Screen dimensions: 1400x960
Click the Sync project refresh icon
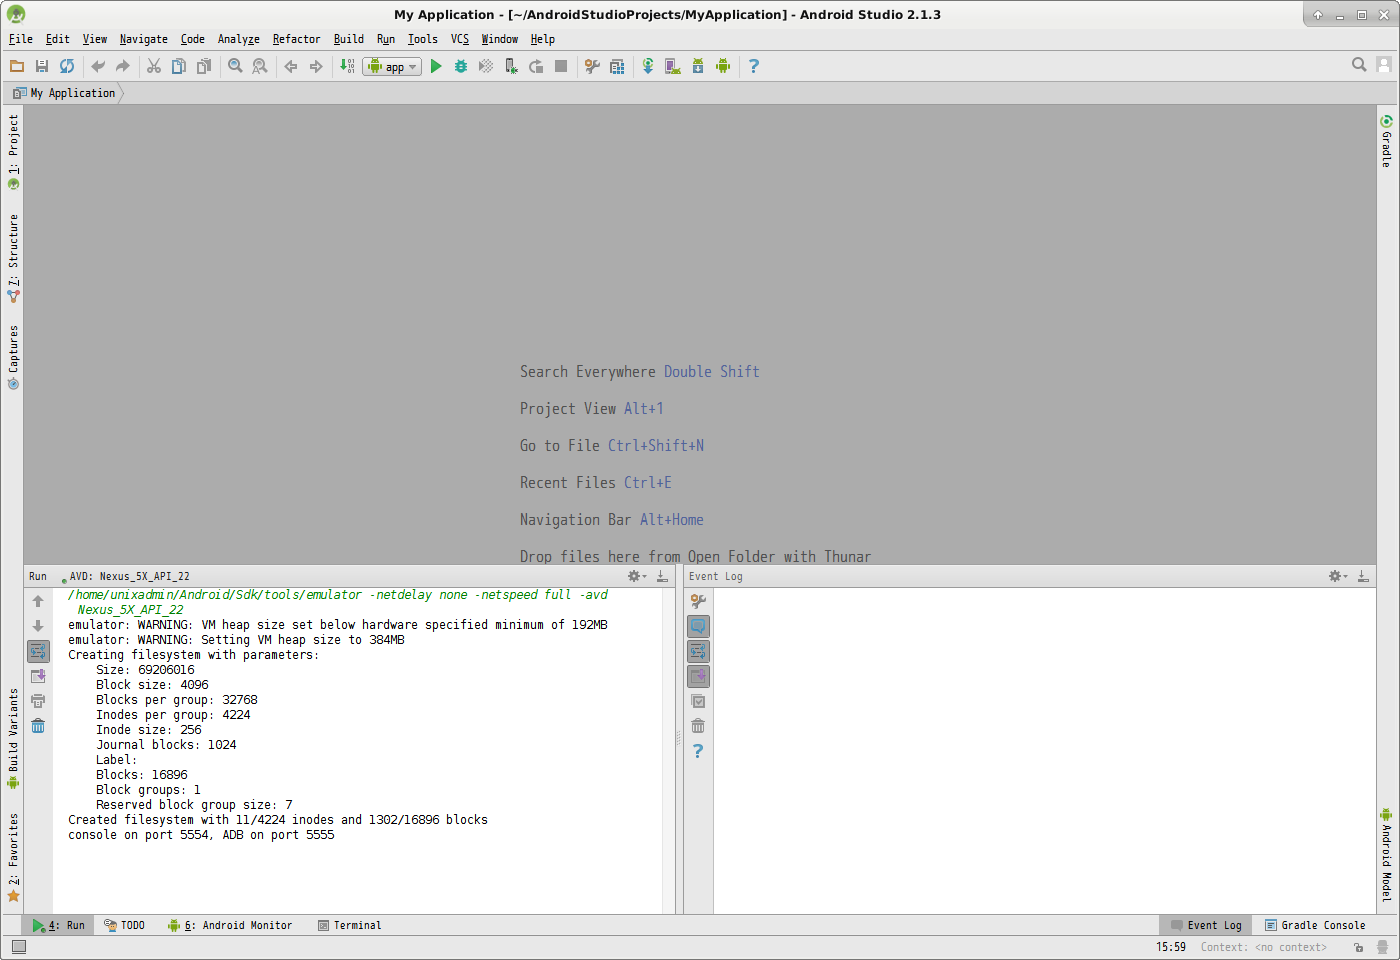coord(67,66)
